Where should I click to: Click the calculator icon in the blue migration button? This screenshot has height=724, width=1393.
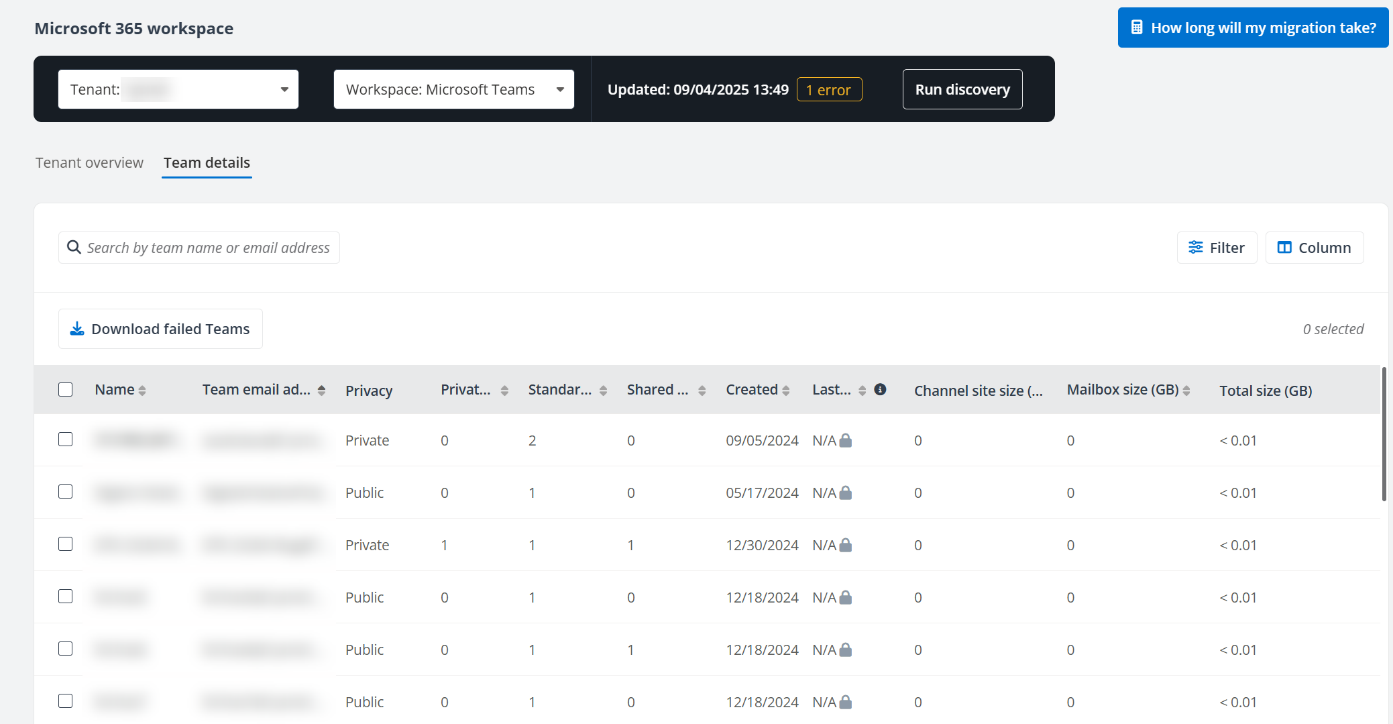click(1137, 27)
